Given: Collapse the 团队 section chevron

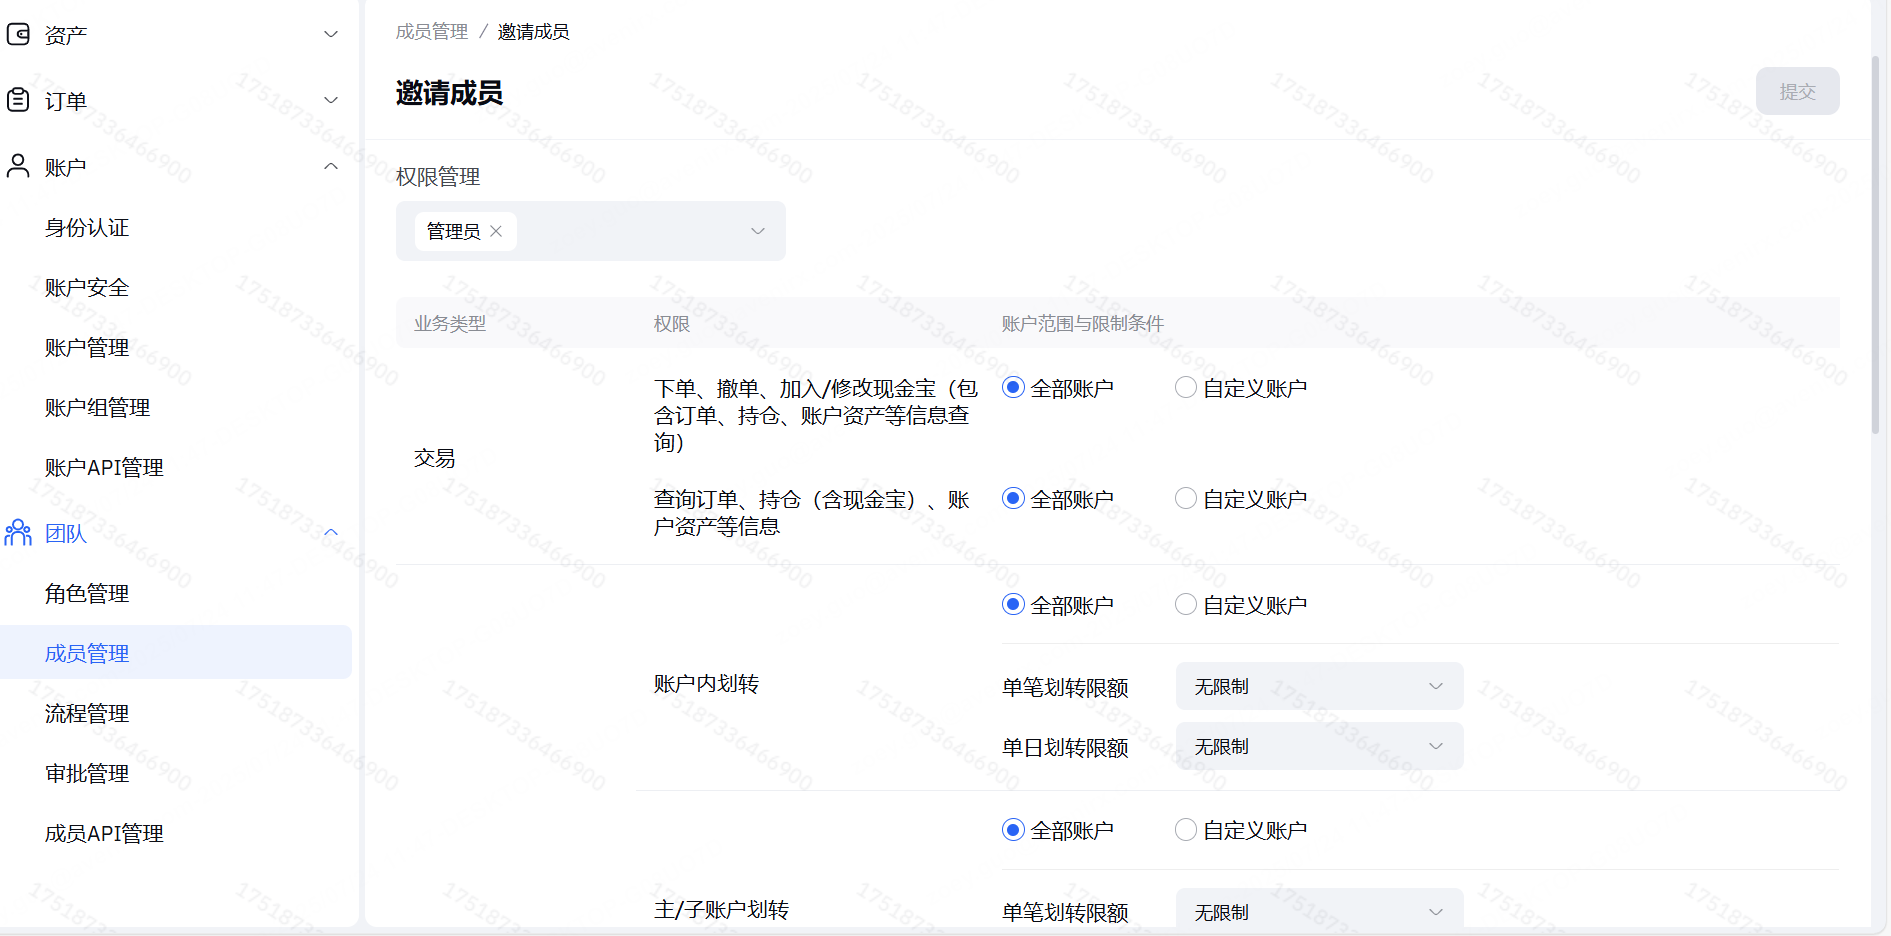Looking at the screenshot, I should 331,532.
